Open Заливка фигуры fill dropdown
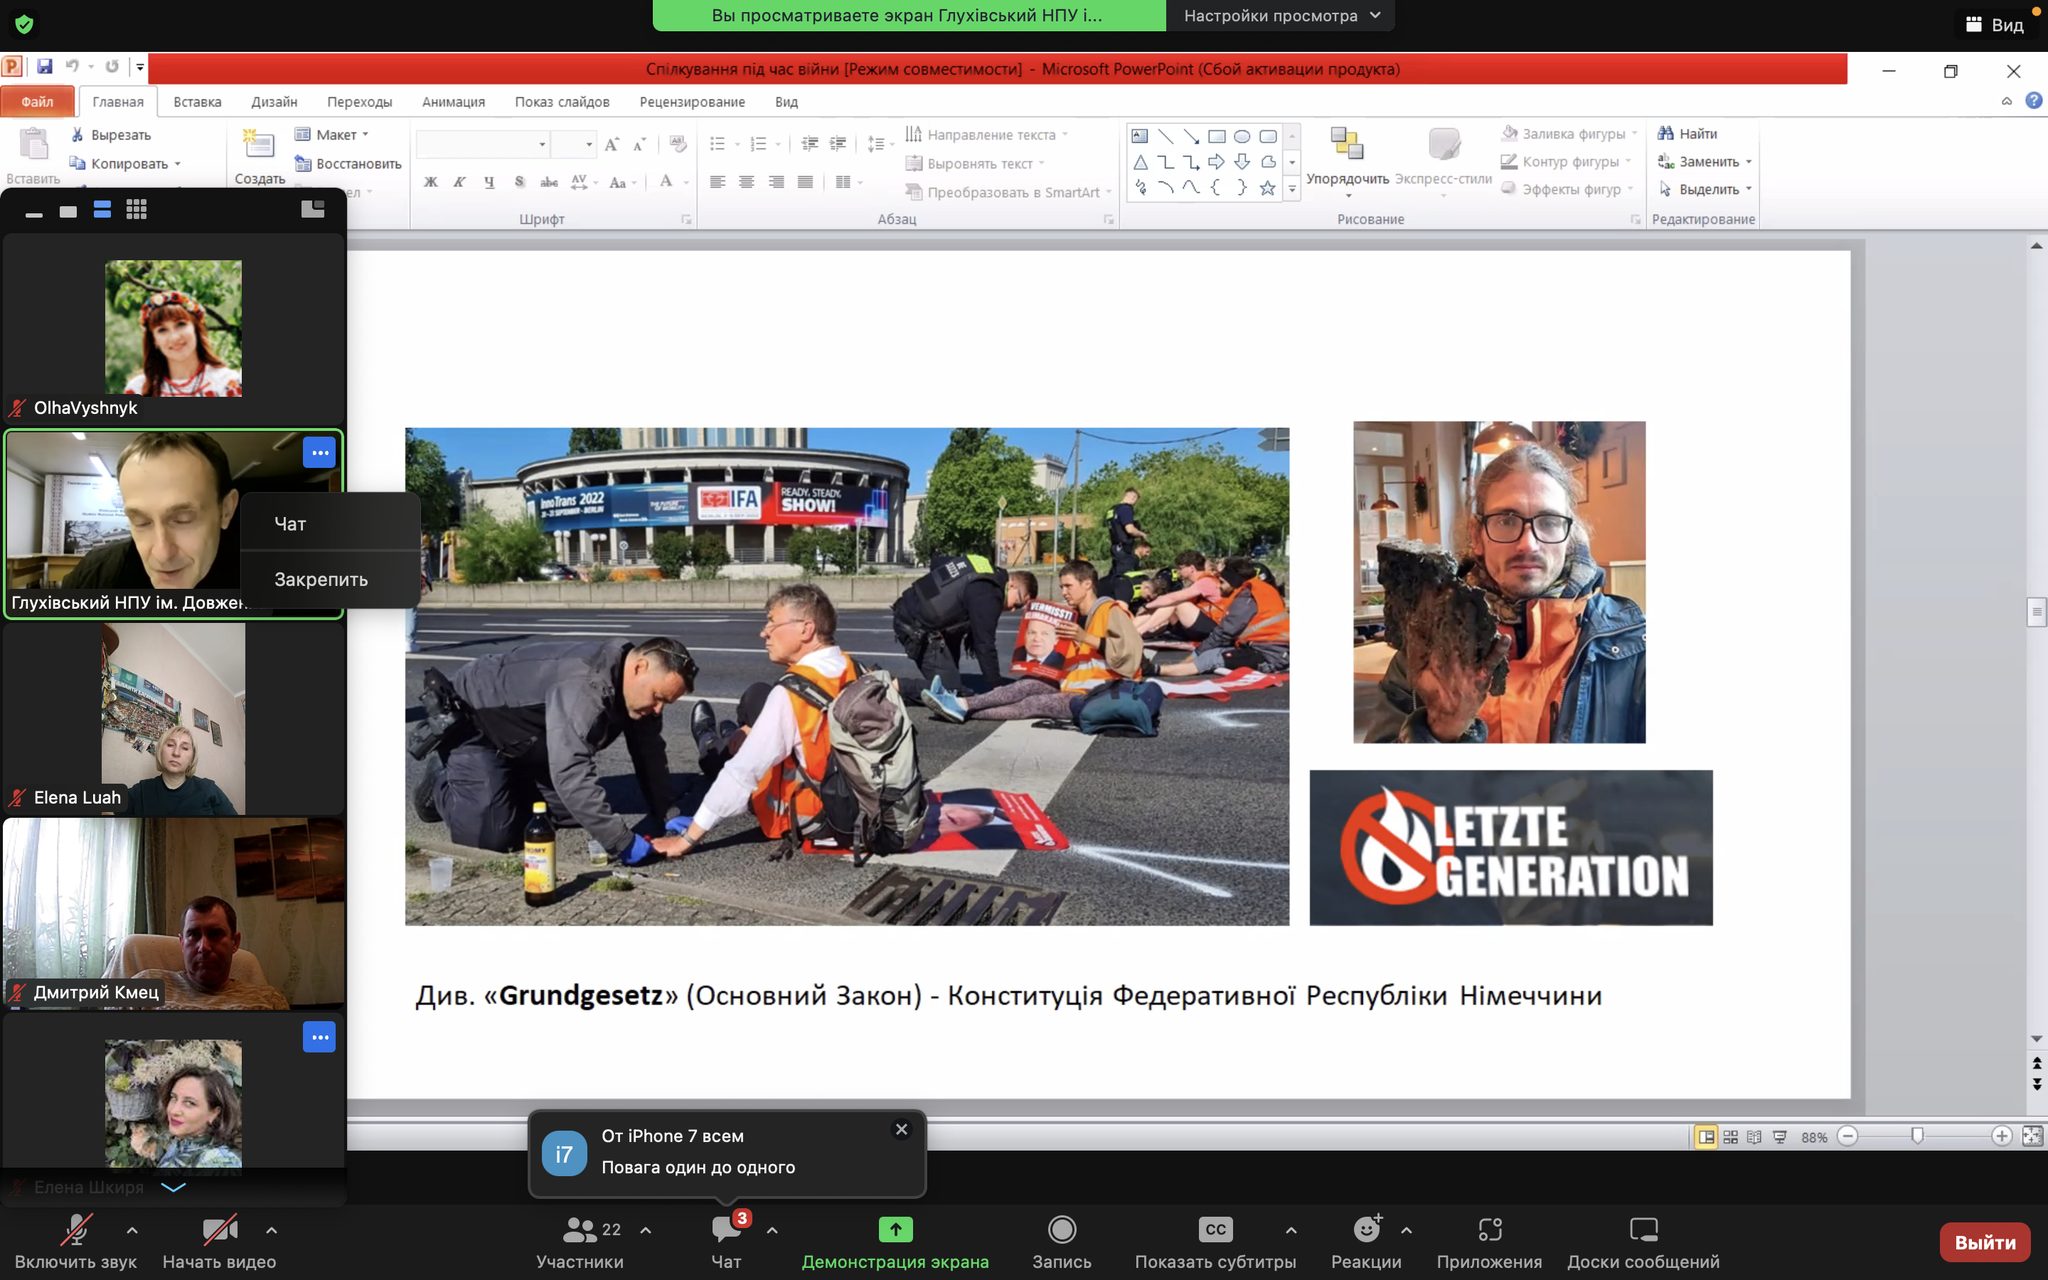 (1569, 133)
